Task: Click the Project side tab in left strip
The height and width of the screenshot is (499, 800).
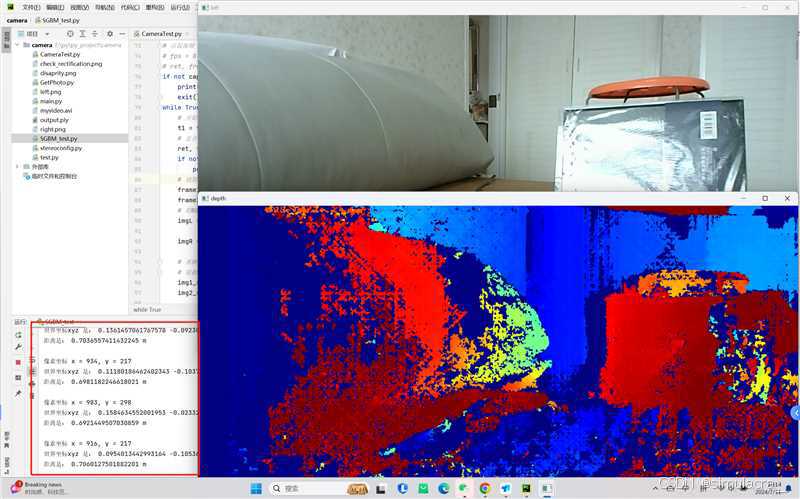Action: tap(7, 39)
